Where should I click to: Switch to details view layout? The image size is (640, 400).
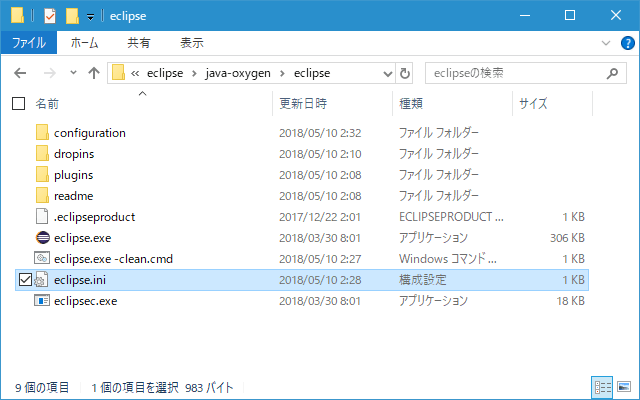[602, 387]
